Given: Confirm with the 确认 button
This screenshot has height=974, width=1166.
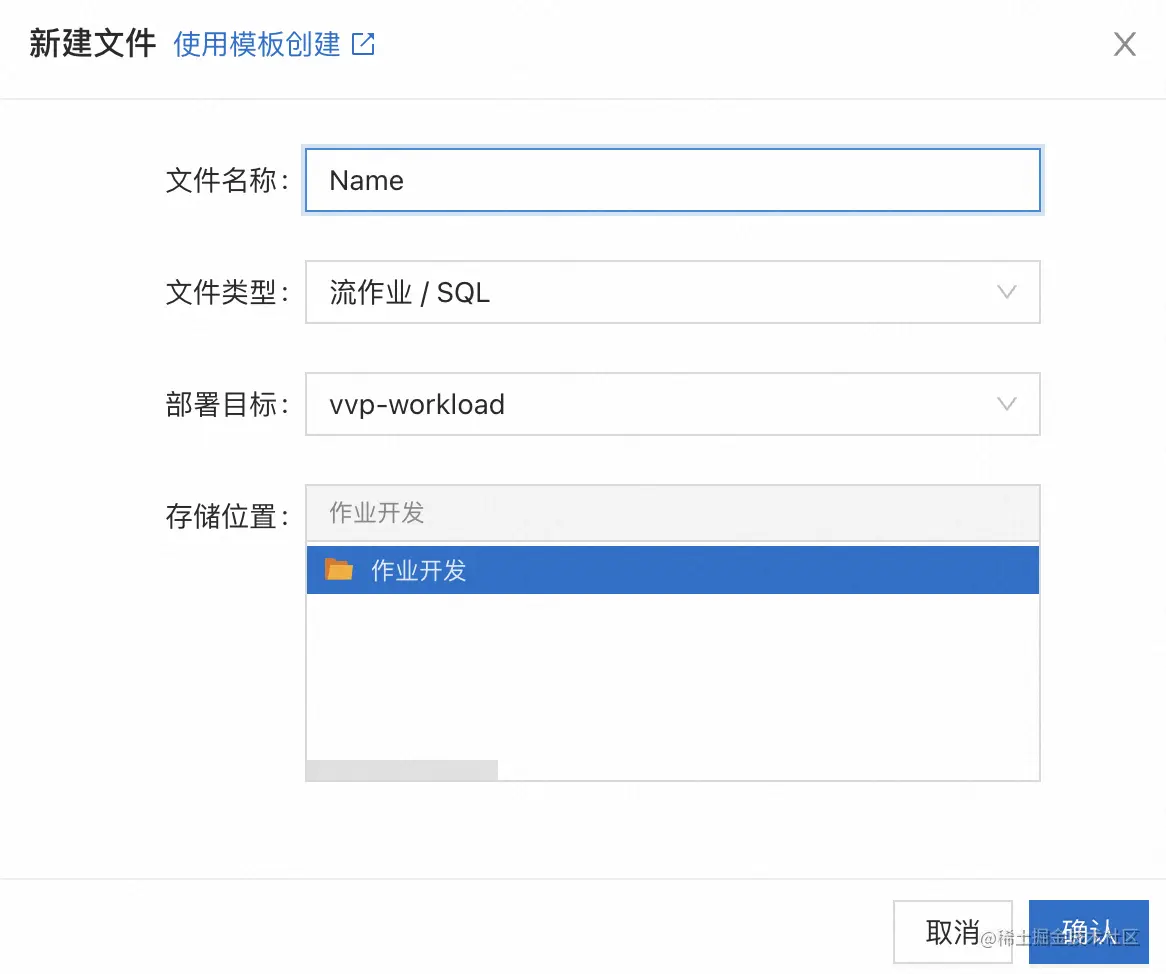Looking at the screenshot, I should 1088,932.
